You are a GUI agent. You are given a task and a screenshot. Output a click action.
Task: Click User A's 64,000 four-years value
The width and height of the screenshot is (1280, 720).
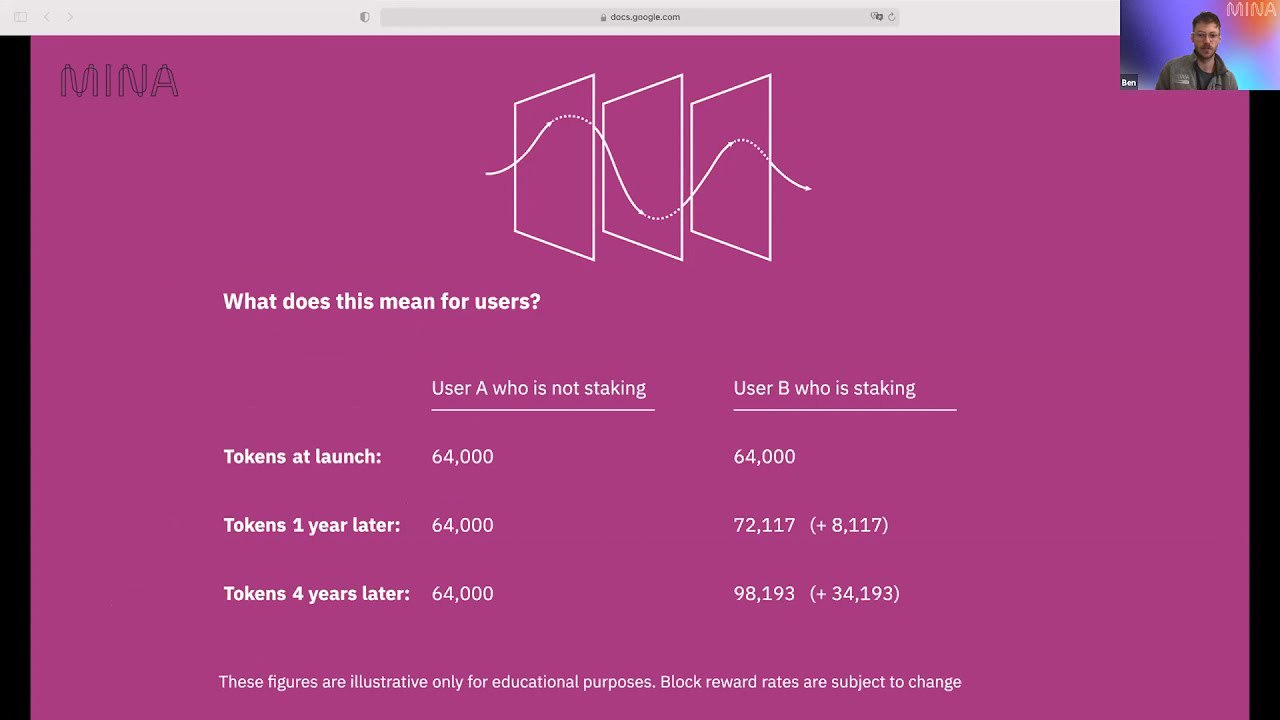462,594
